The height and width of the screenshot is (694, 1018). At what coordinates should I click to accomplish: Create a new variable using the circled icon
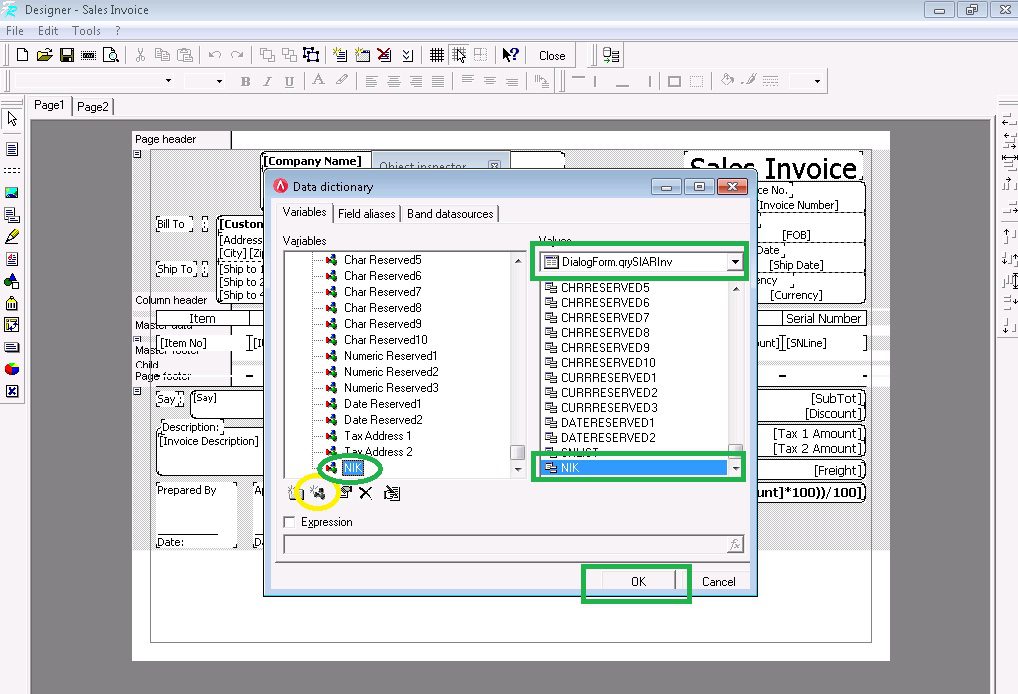pyautogui.click(x=317, y=494)
